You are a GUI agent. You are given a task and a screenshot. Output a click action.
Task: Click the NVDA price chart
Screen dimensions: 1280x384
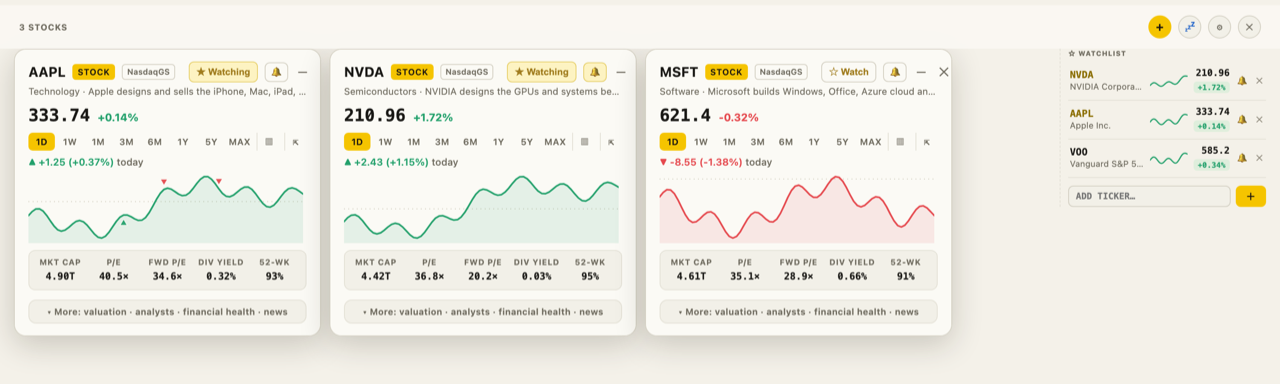(482, 208)
